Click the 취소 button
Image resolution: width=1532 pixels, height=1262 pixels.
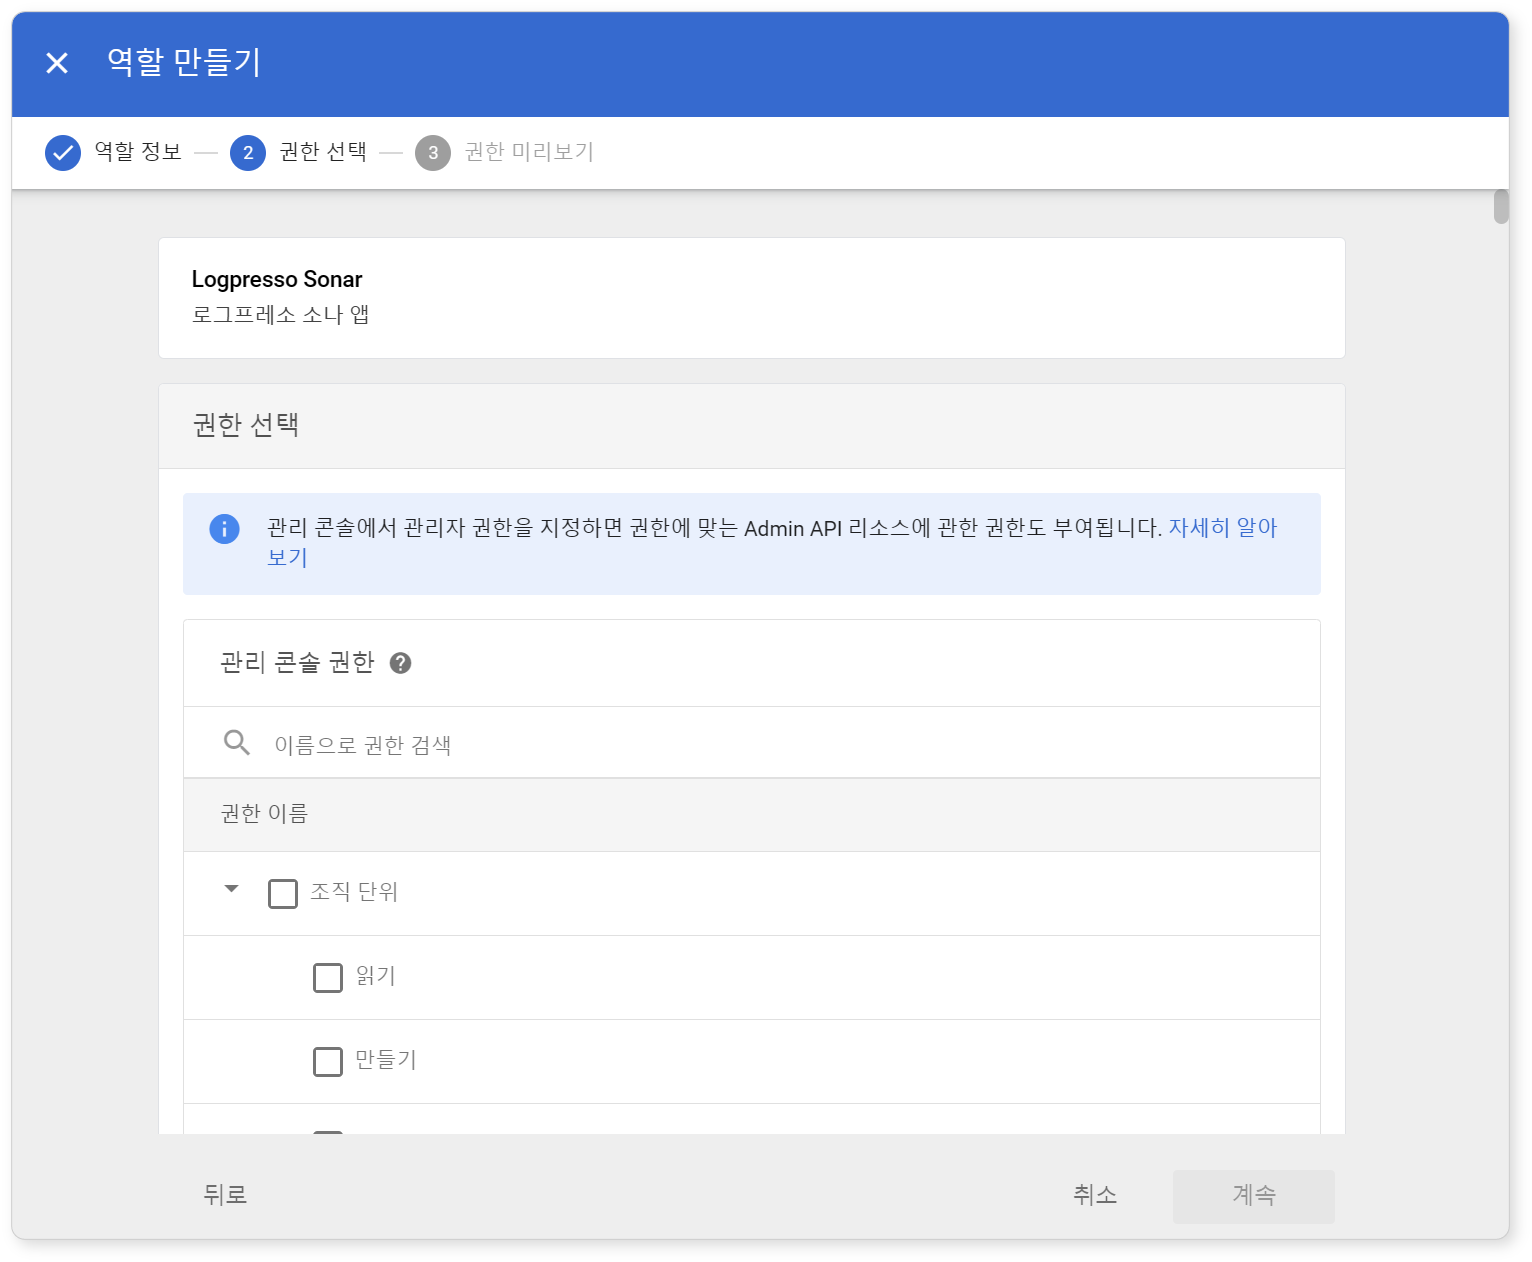tap(1095, 1195)
